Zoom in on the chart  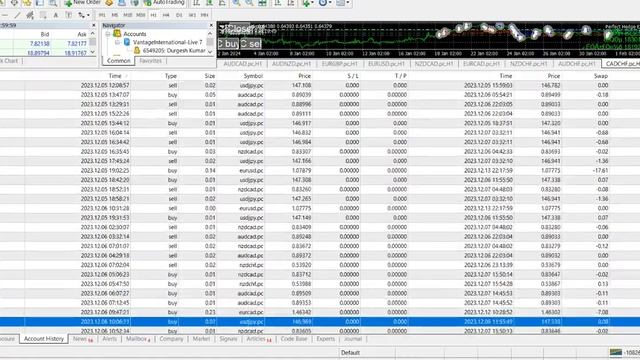(236, 2)
